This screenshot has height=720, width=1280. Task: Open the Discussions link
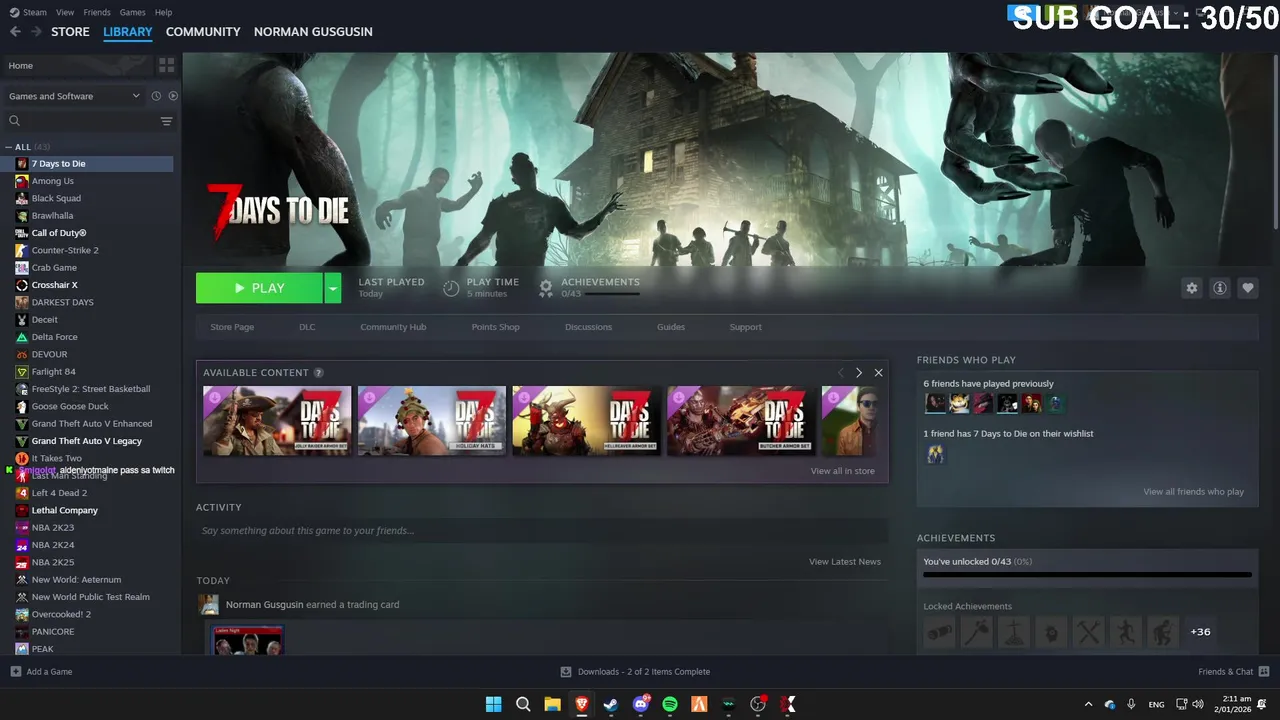tap(588, 327)
